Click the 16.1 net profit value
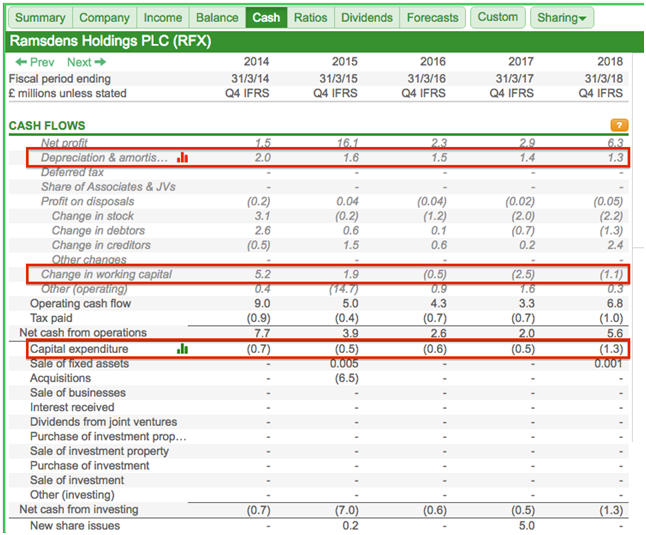 348,143
